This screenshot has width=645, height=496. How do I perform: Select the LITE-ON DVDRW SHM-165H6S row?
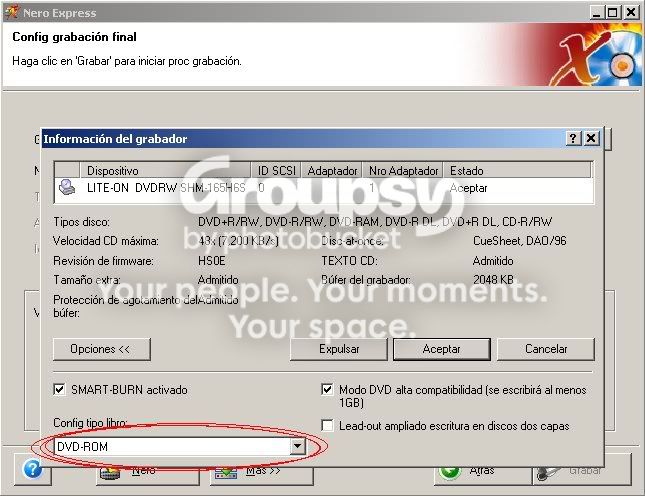coord(324,188)
